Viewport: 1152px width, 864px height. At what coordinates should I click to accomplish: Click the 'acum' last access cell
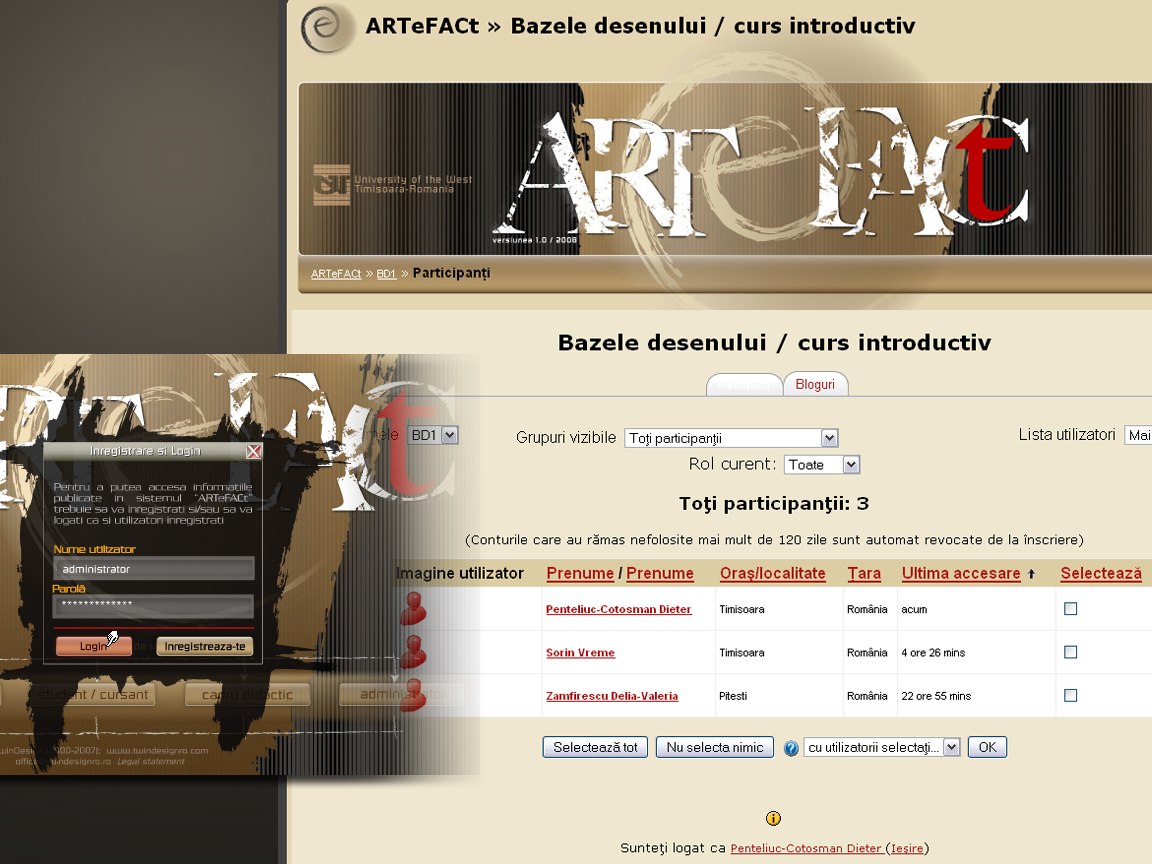point(914,609)
